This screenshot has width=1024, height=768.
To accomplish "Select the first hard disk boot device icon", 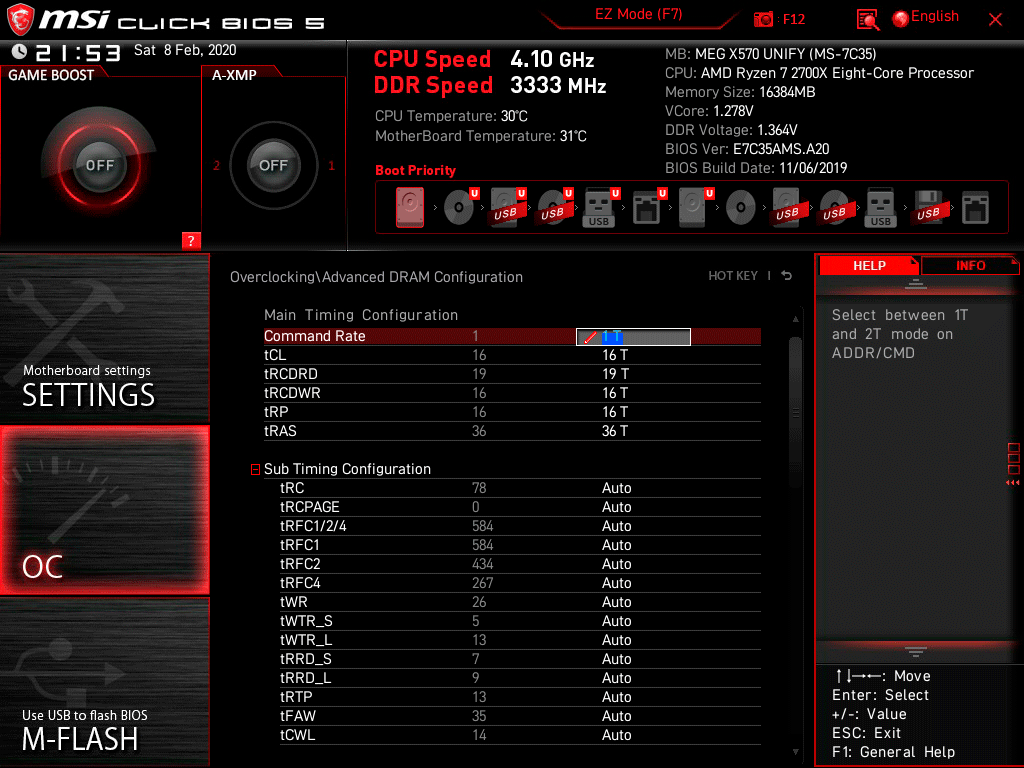I will pos(409,208).
